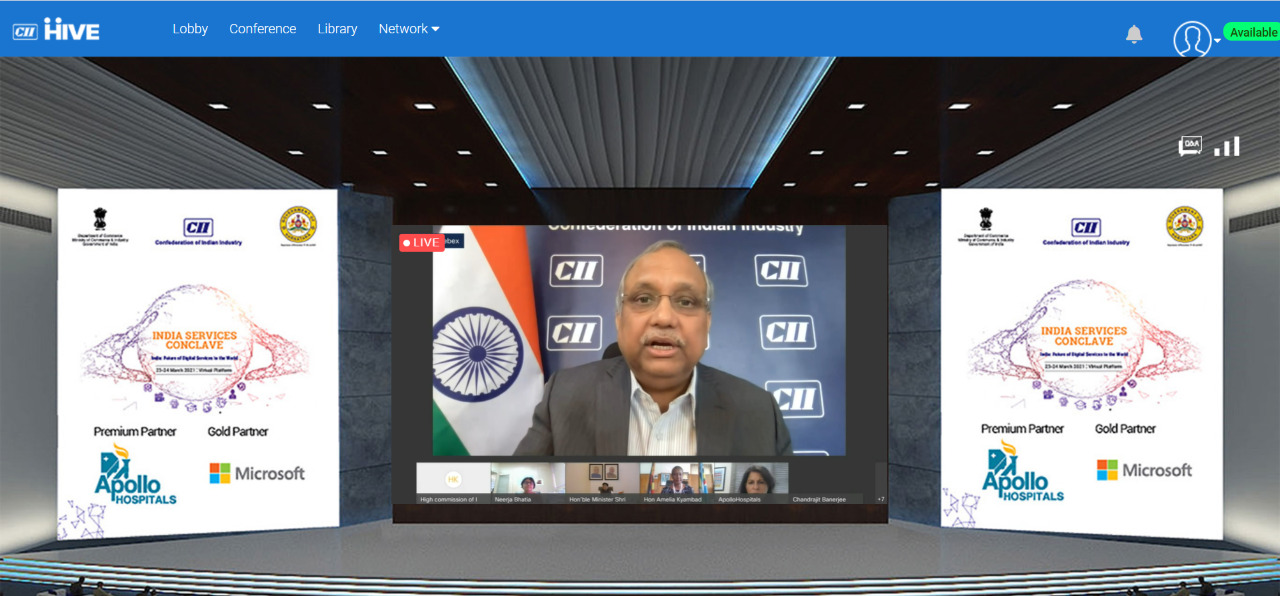
Task: Go to the Lobby
Action: tap(190, 29)
